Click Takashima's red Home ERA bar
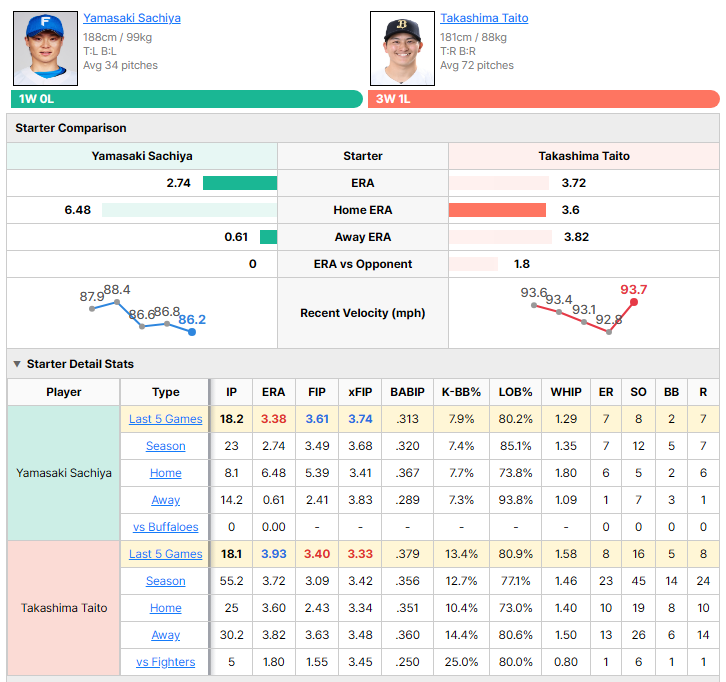Viewport: 726px width, 682px height. (497, 210)
